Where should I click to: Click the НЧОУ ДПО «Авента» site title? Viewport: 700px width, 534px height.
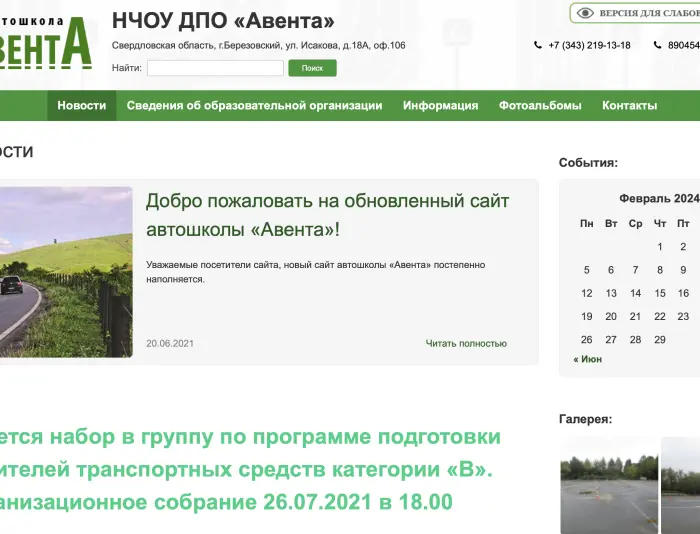tap(223, 21)
